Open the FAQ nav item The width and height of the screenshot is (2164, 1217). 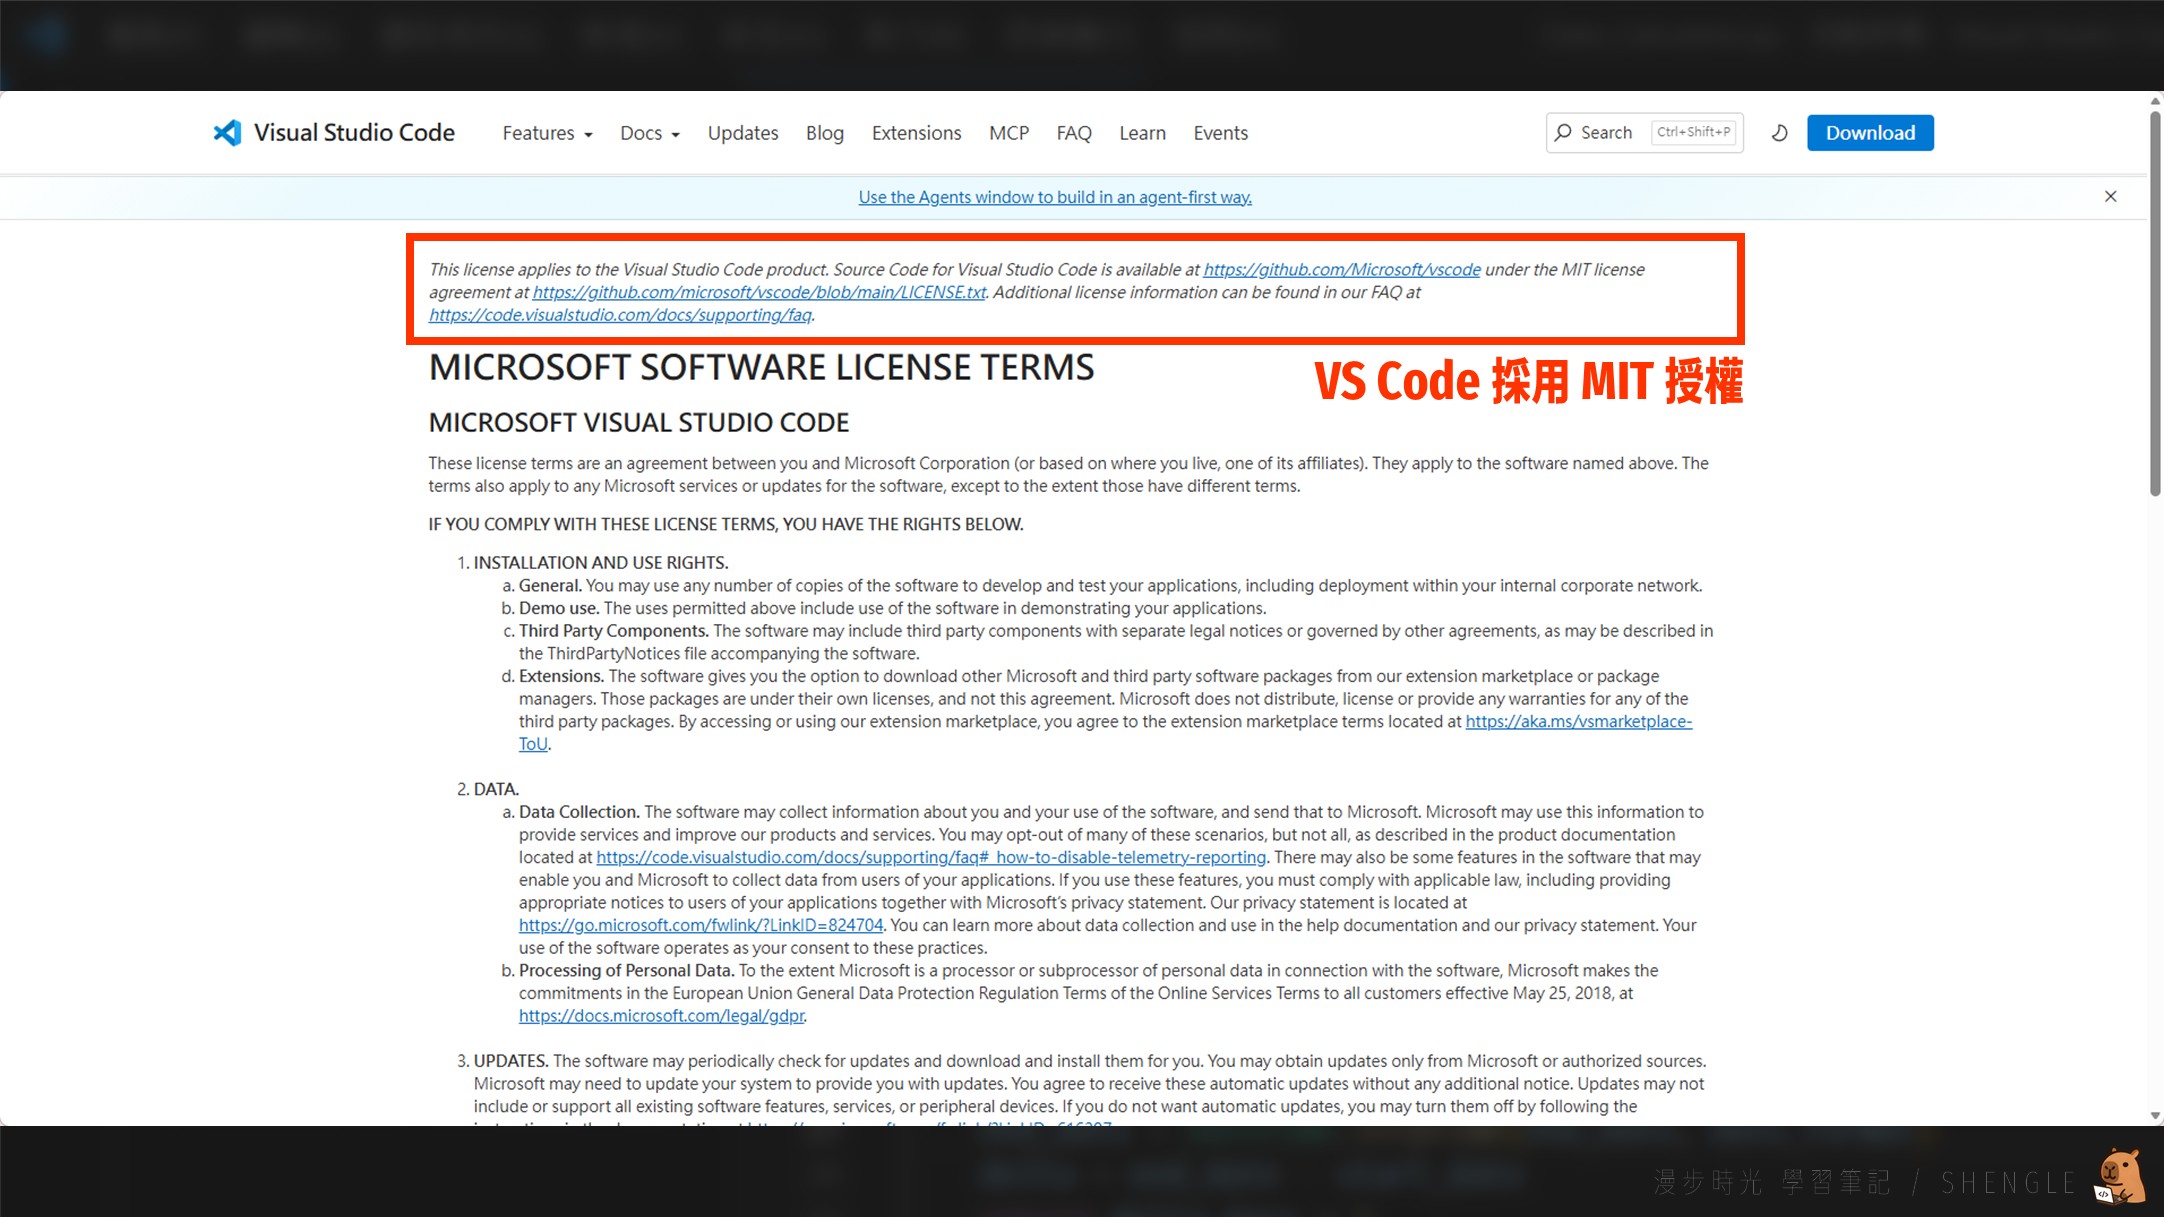(x=1074, y=133)
